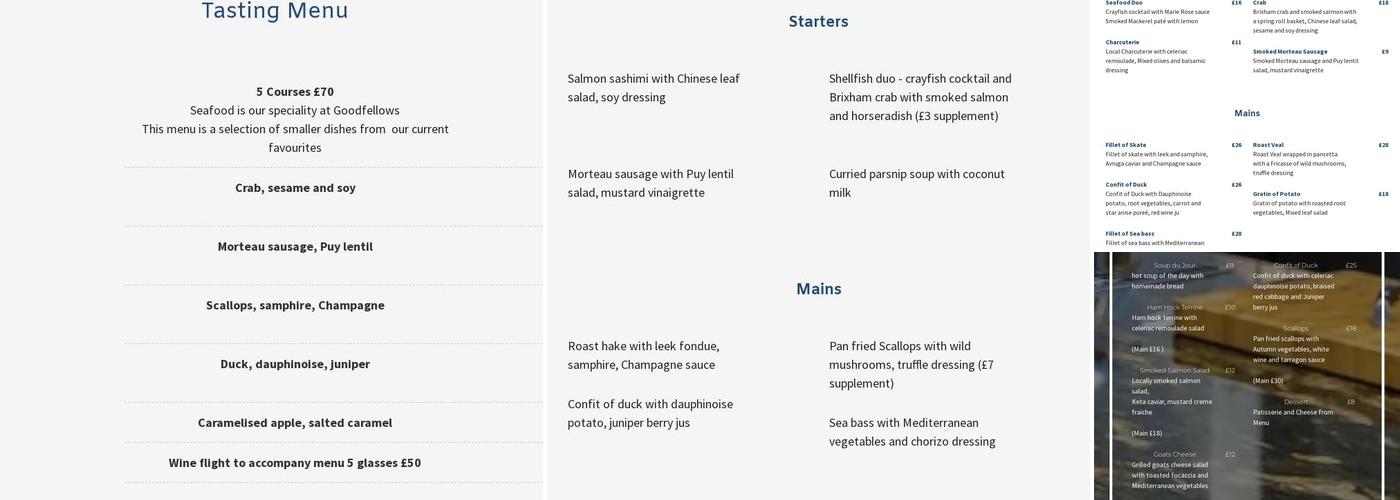
Task: Select the Roast hake main description
Action: click(644, 355)
